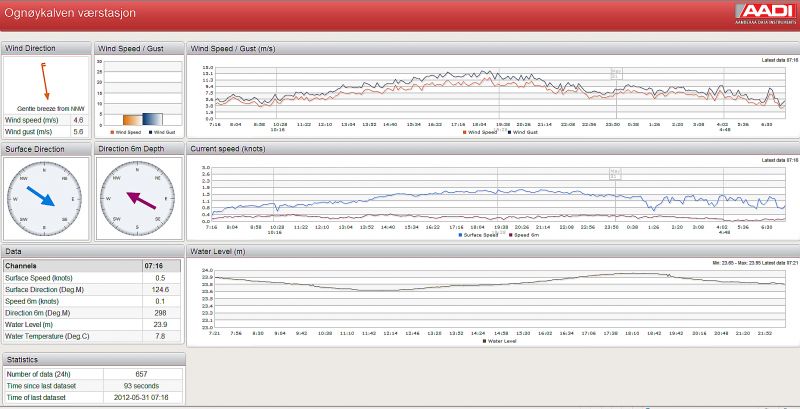This screenshot has height=409, width=800.
Task: Click the Water Temperature value 7.8
Action: [161, 337]
